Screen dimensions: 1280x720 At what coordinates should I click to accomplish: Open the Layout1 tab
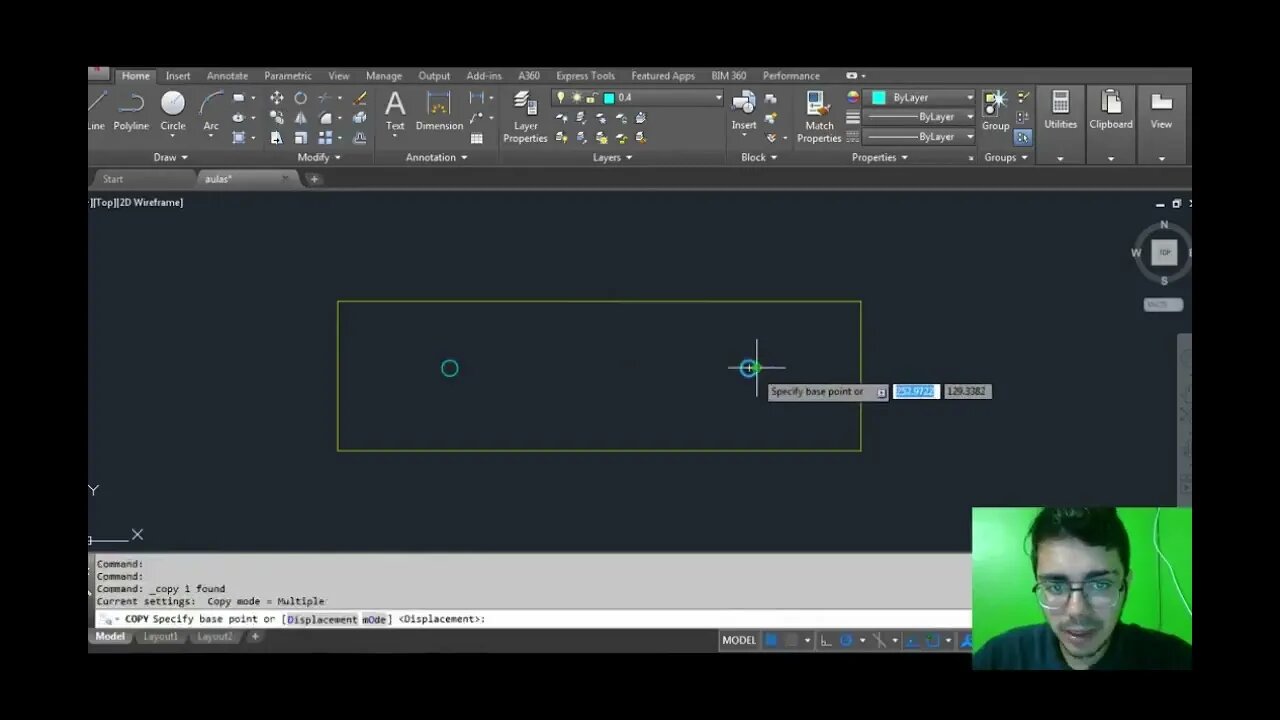[x=160, y=636]
